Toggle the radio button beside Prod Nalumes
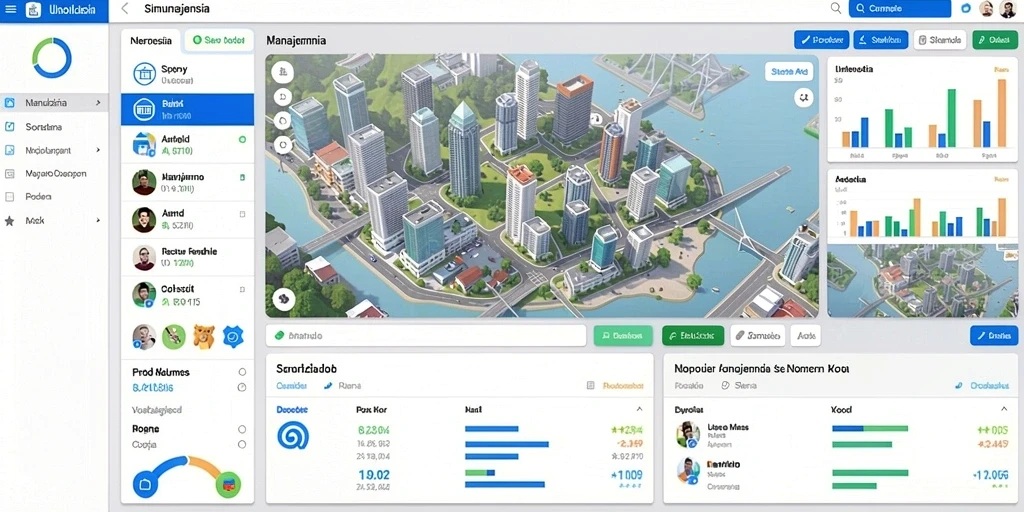1024x512 pixels. click(242, 372)
